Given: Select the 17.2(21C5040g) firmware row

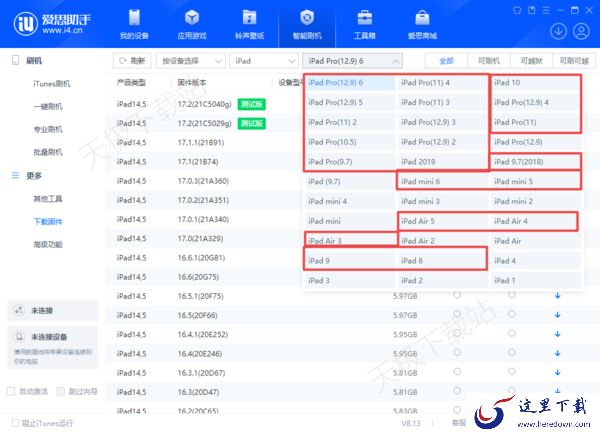Looking at the screenshot, I should (x=205, y=104).
